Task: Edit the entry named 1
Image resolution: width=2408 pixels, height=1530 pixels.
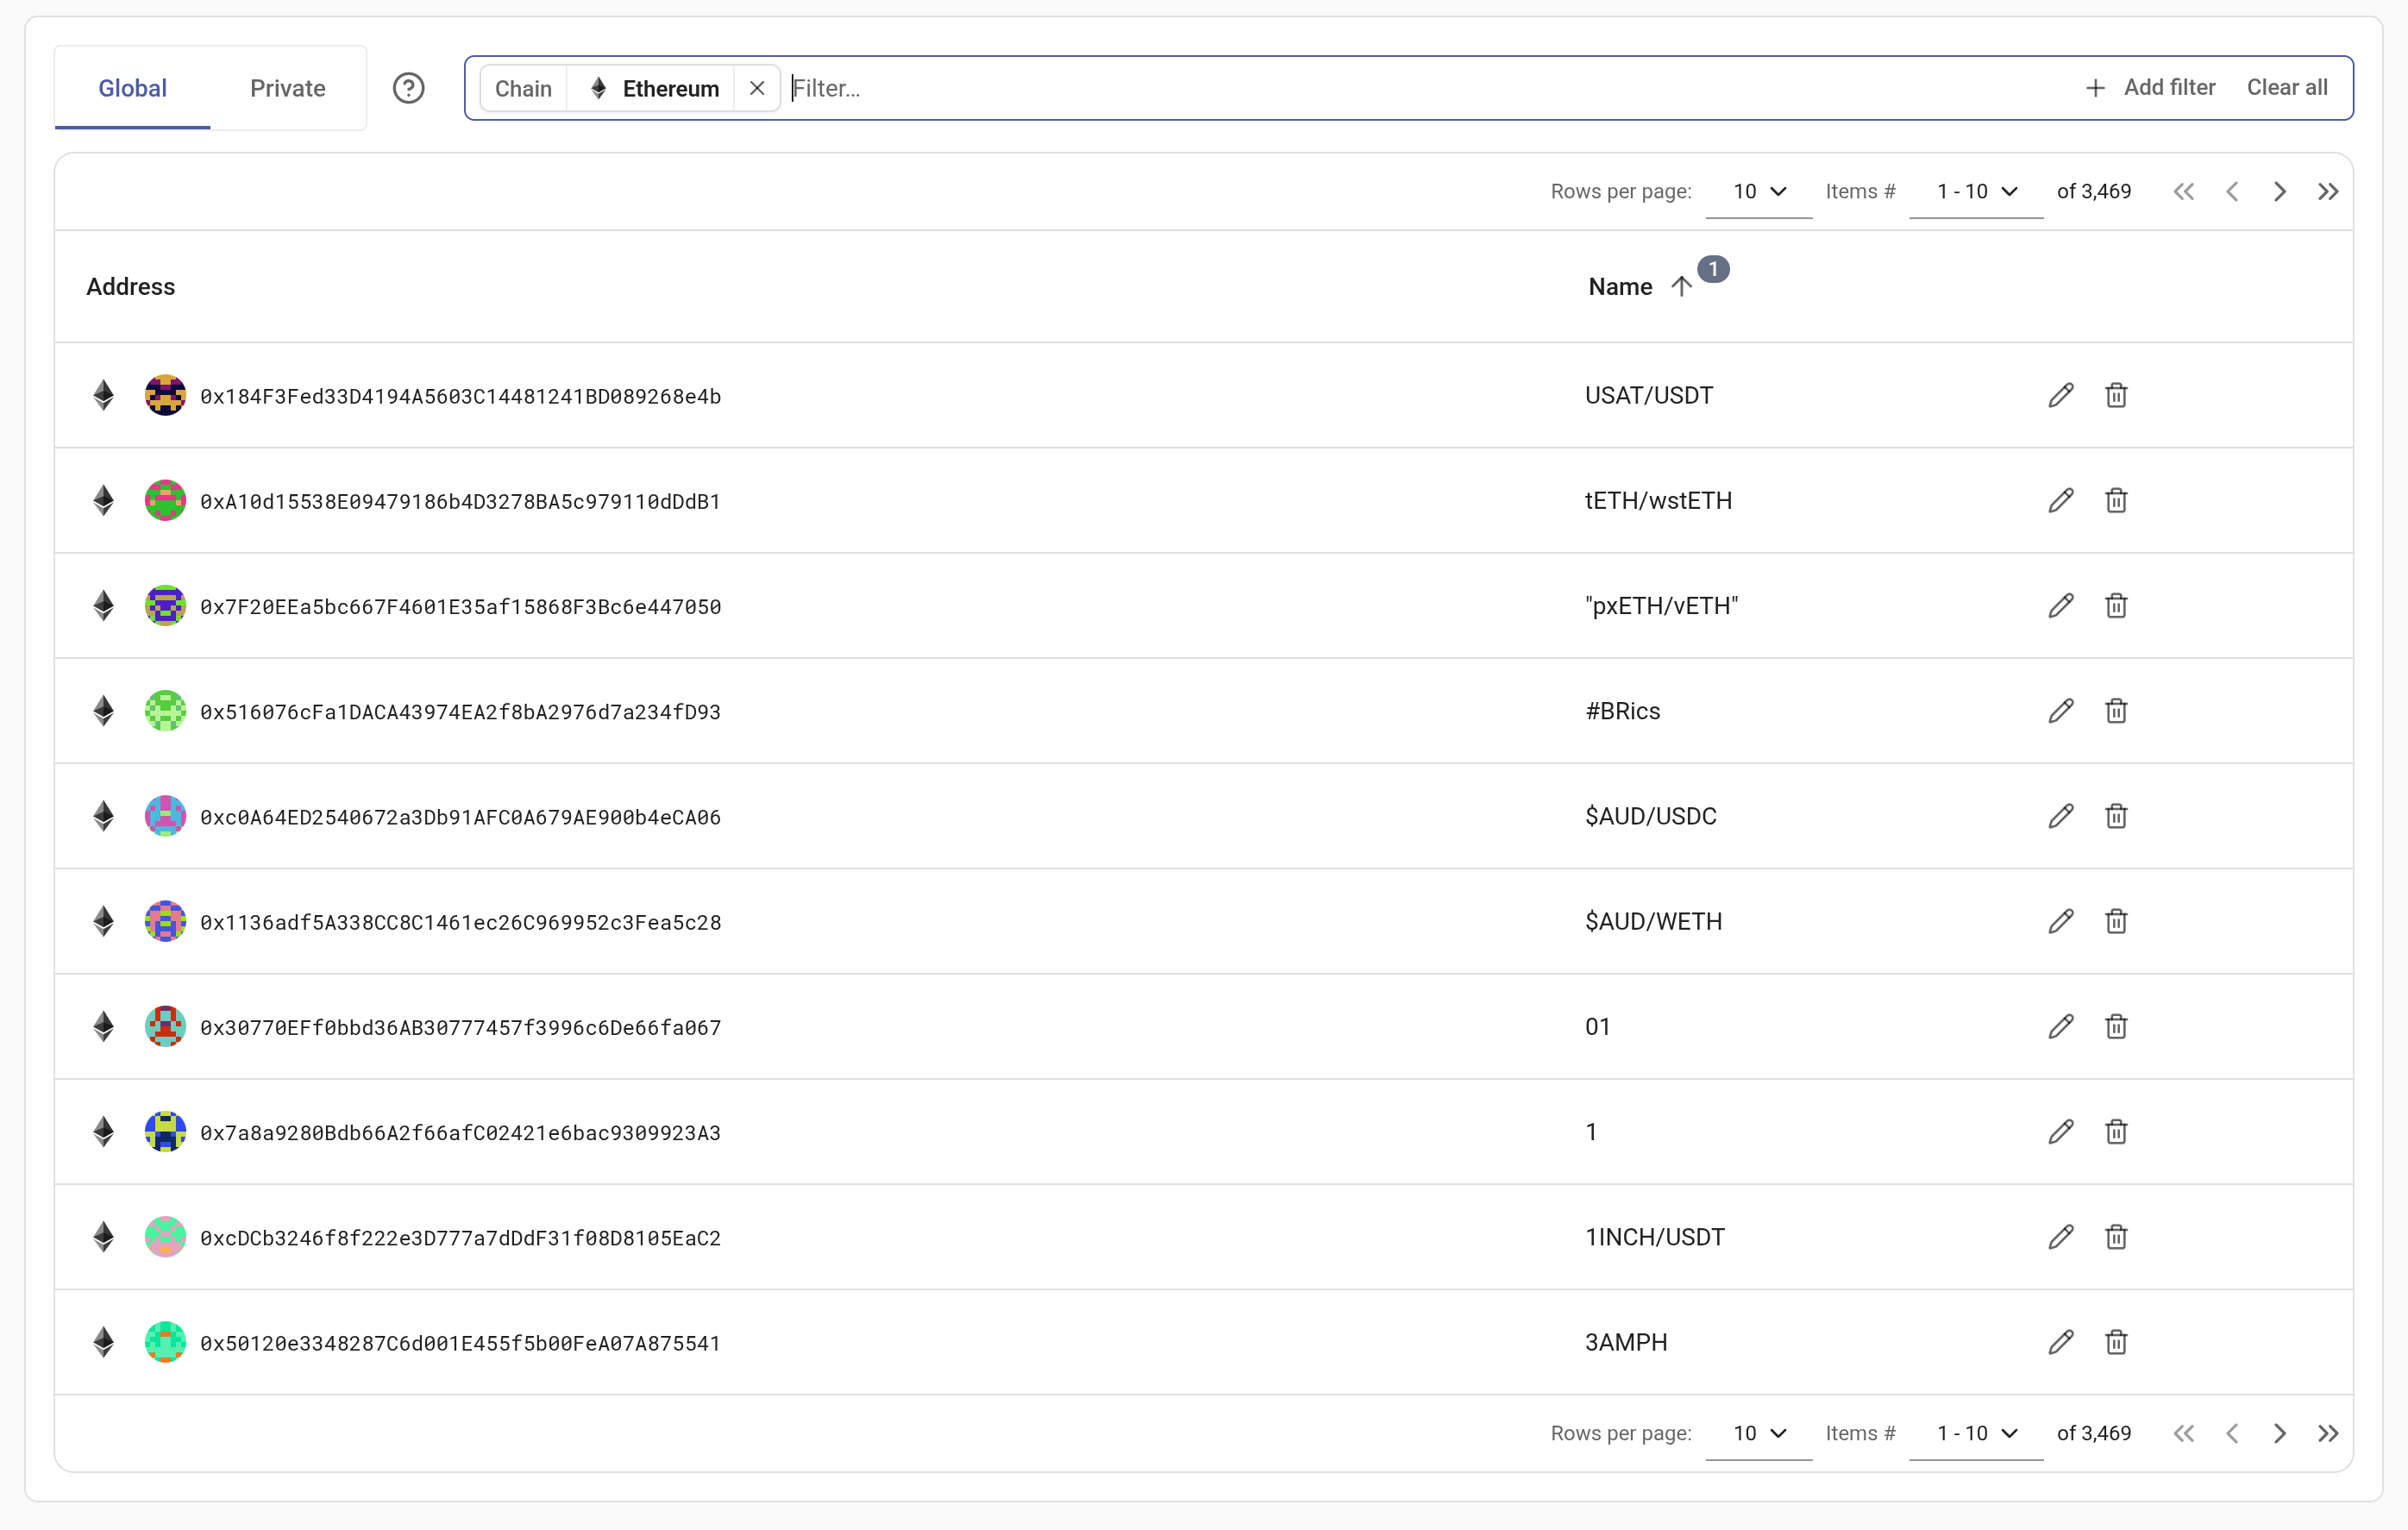Action: coord(2060,1131)
